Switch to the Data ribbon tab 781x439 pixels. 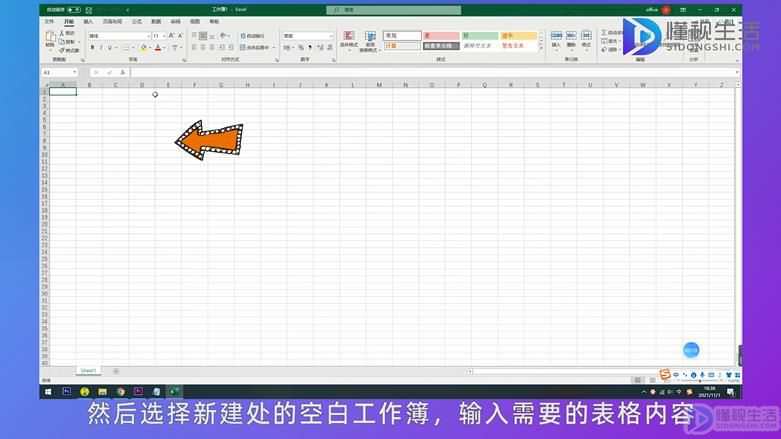point(156,21)
